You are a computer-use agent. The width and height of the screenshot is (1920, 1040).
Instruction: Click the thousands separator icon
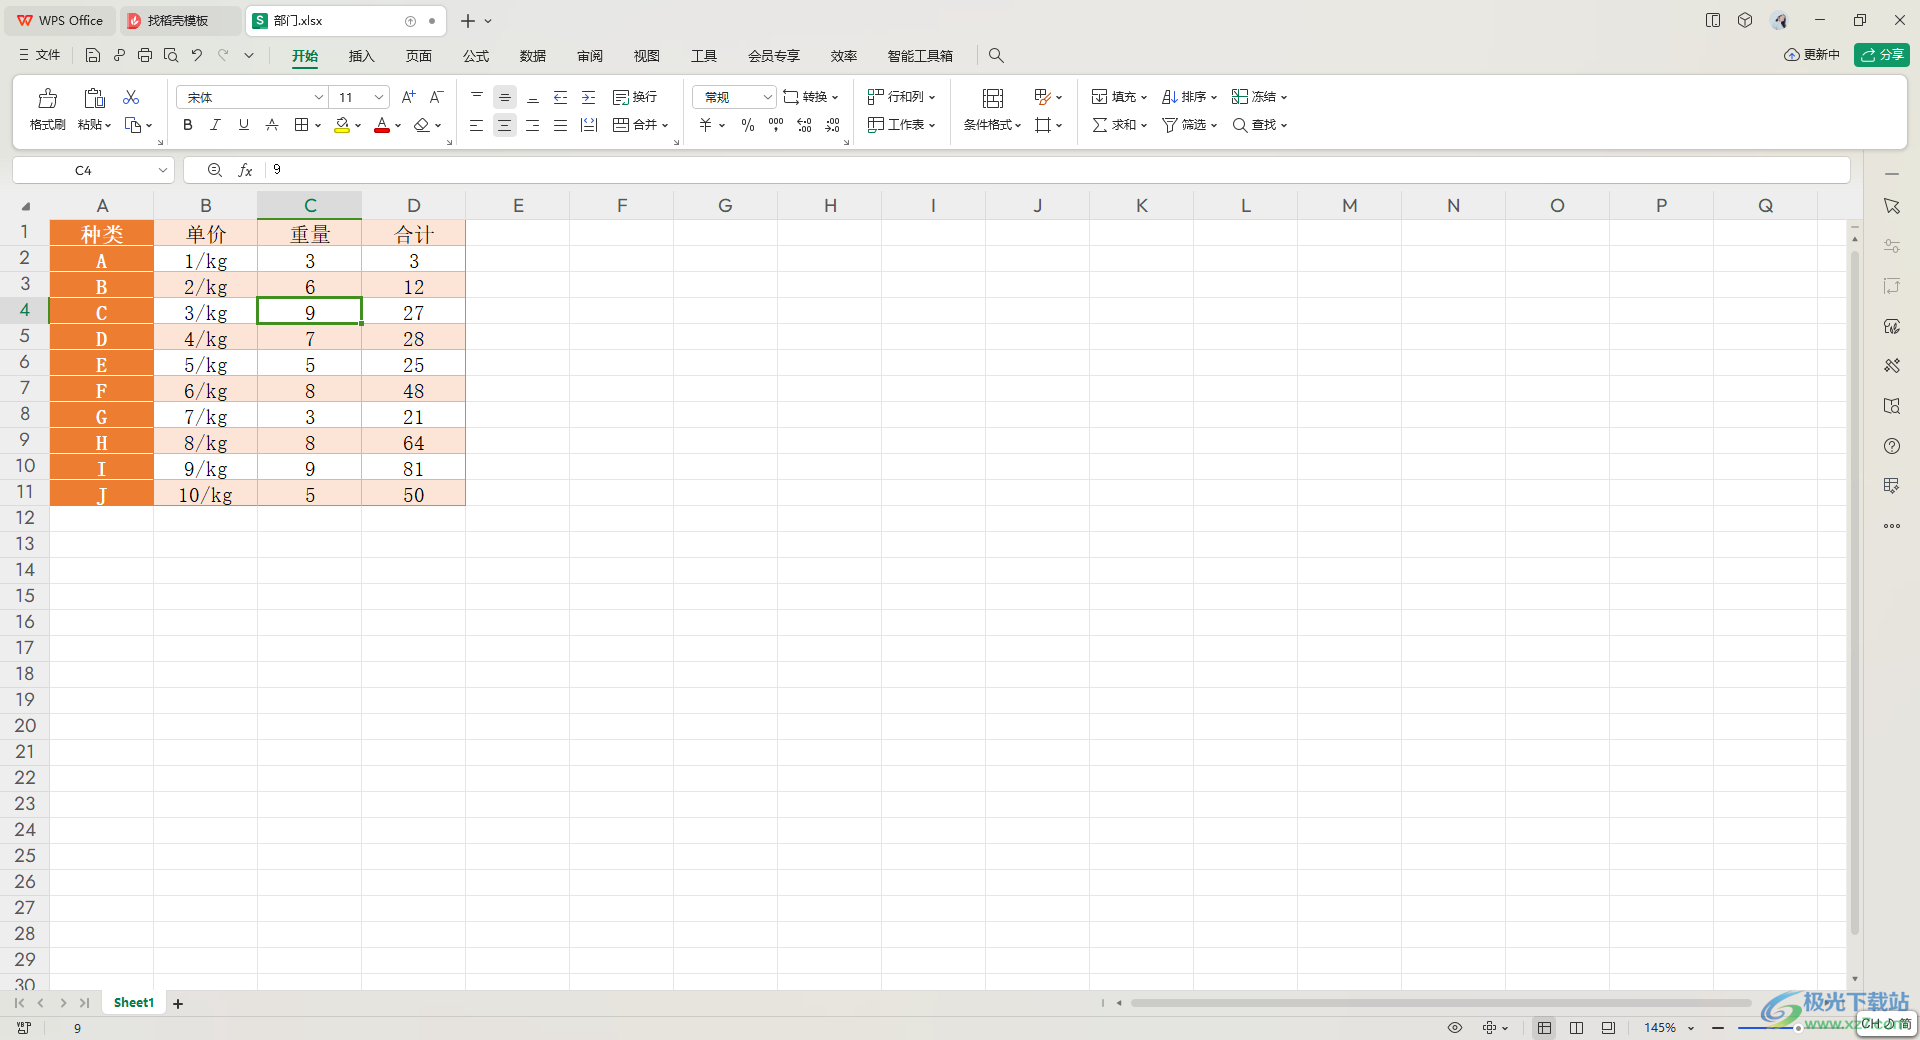(776, 125)
